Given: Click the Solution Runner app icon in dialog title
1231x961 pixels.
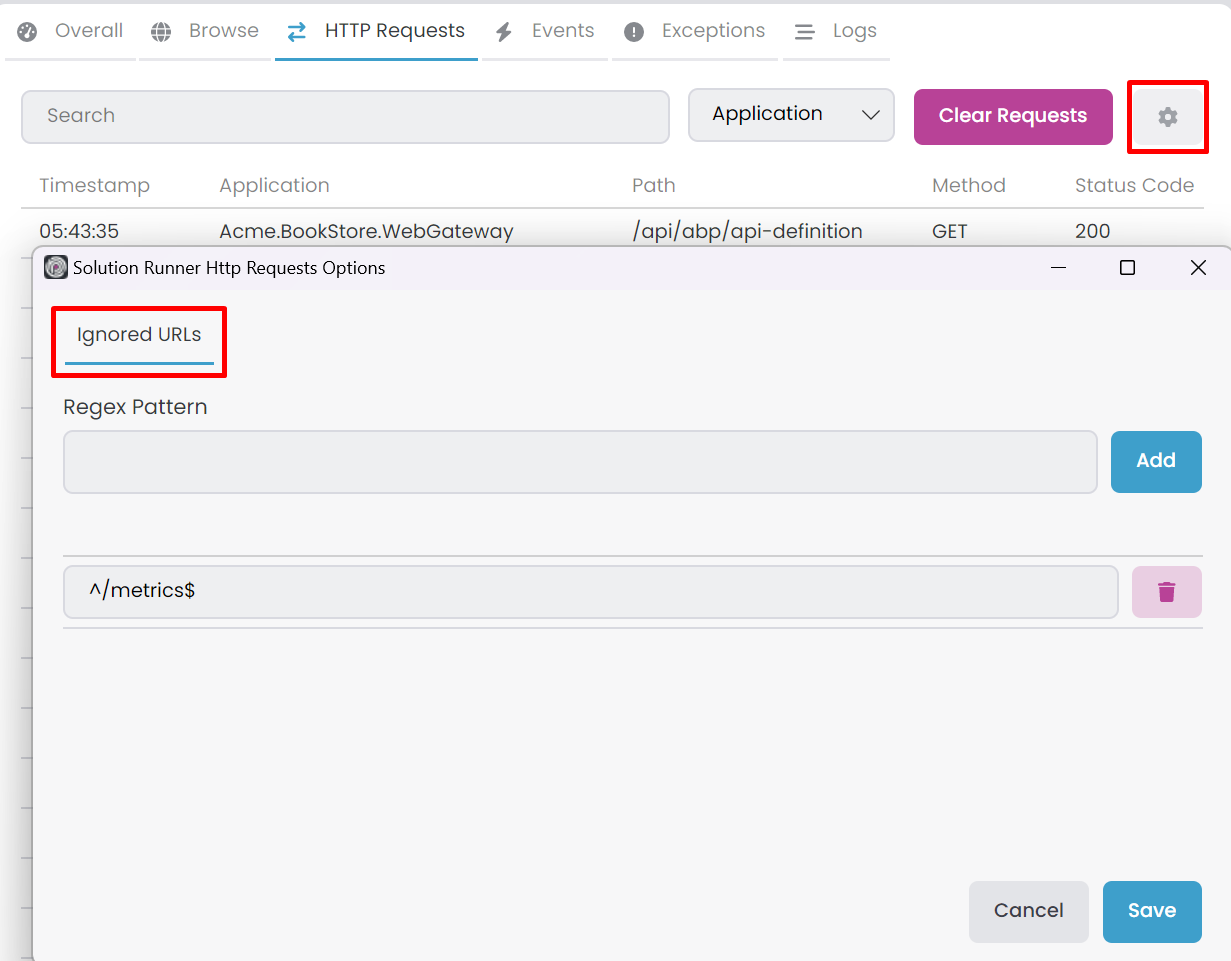Looking at the screenshot, I should coord(55,267).
